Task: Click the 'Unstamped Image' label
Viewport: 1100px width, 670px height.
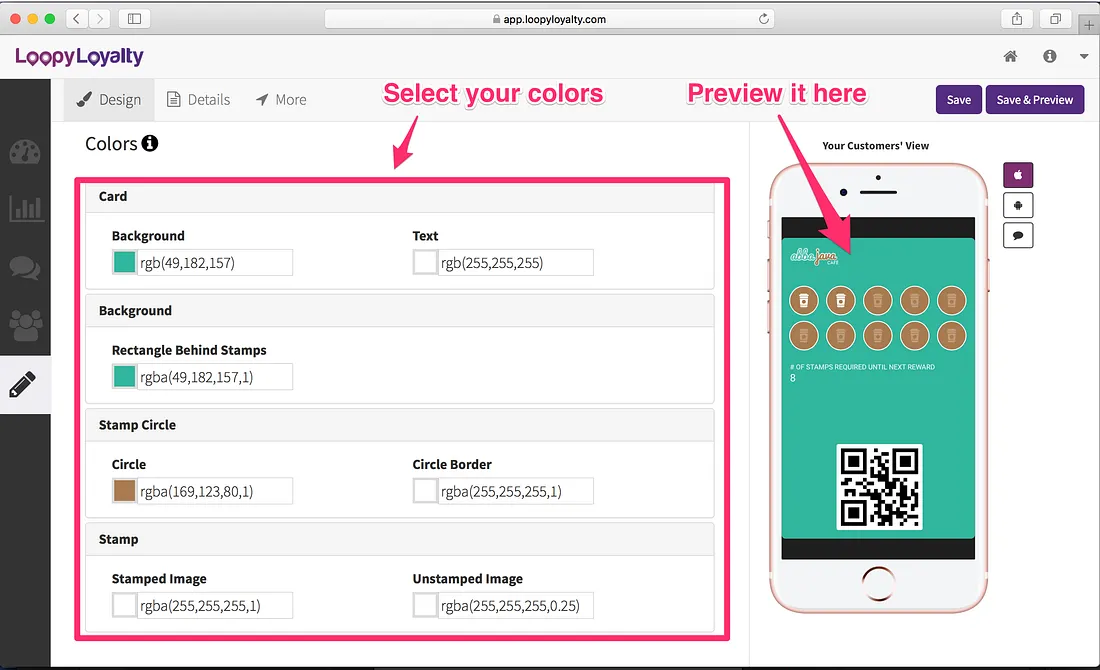Action: coord(467,579)
